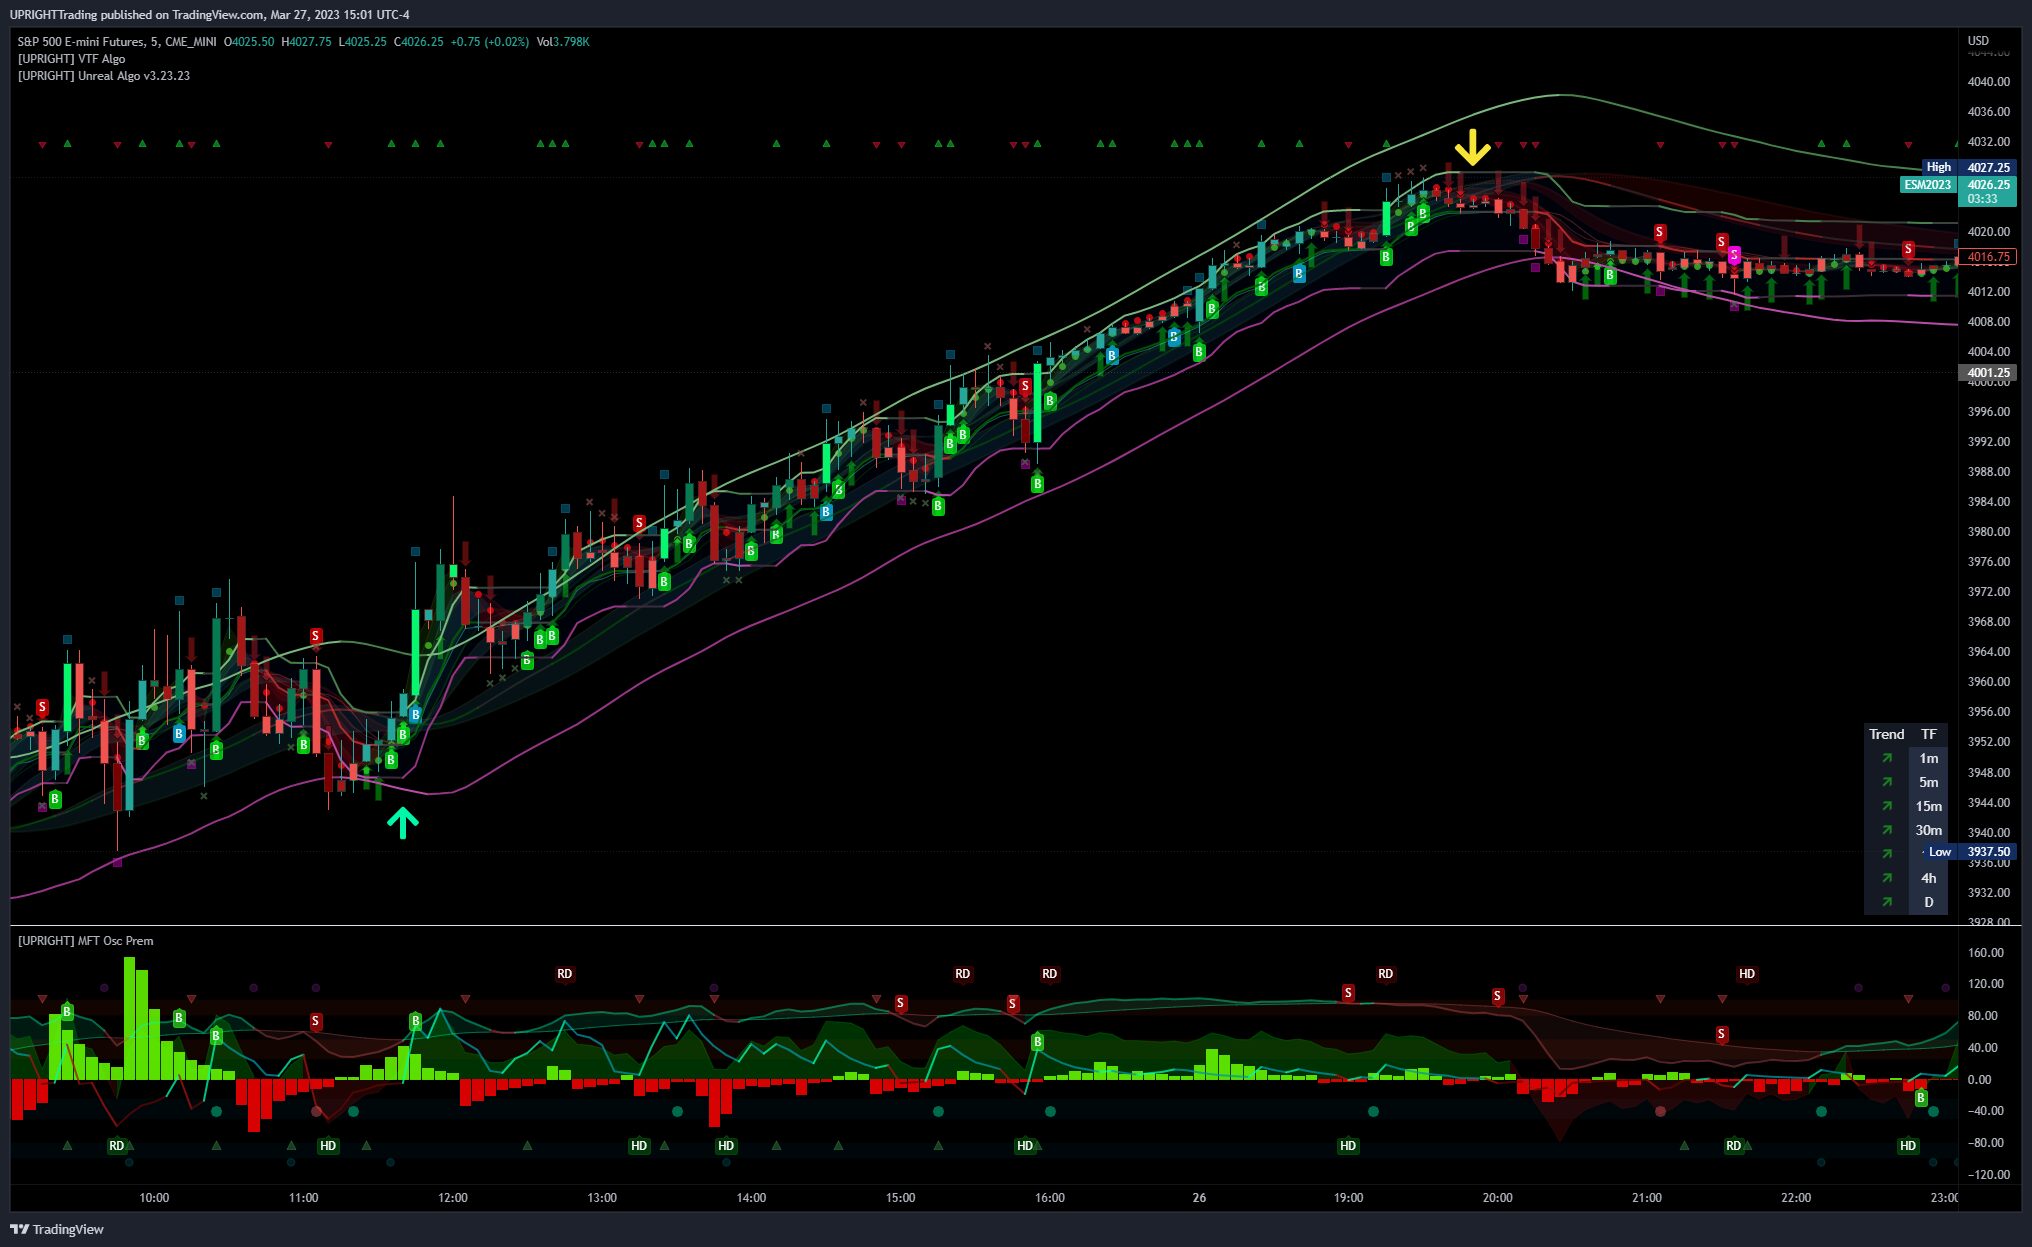The width and height of the screenshot is (2032, 1247).
Task: Click the trend arrow beside the D timeframe
Action: pyautogui.click(x=1887, y=902)
